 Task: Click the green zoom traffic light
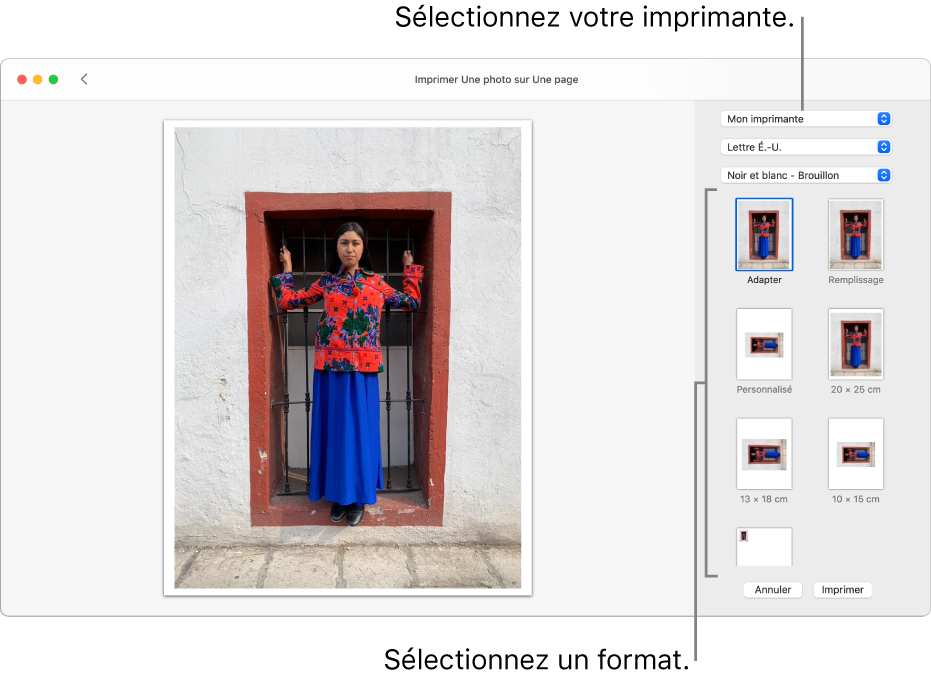52,79
